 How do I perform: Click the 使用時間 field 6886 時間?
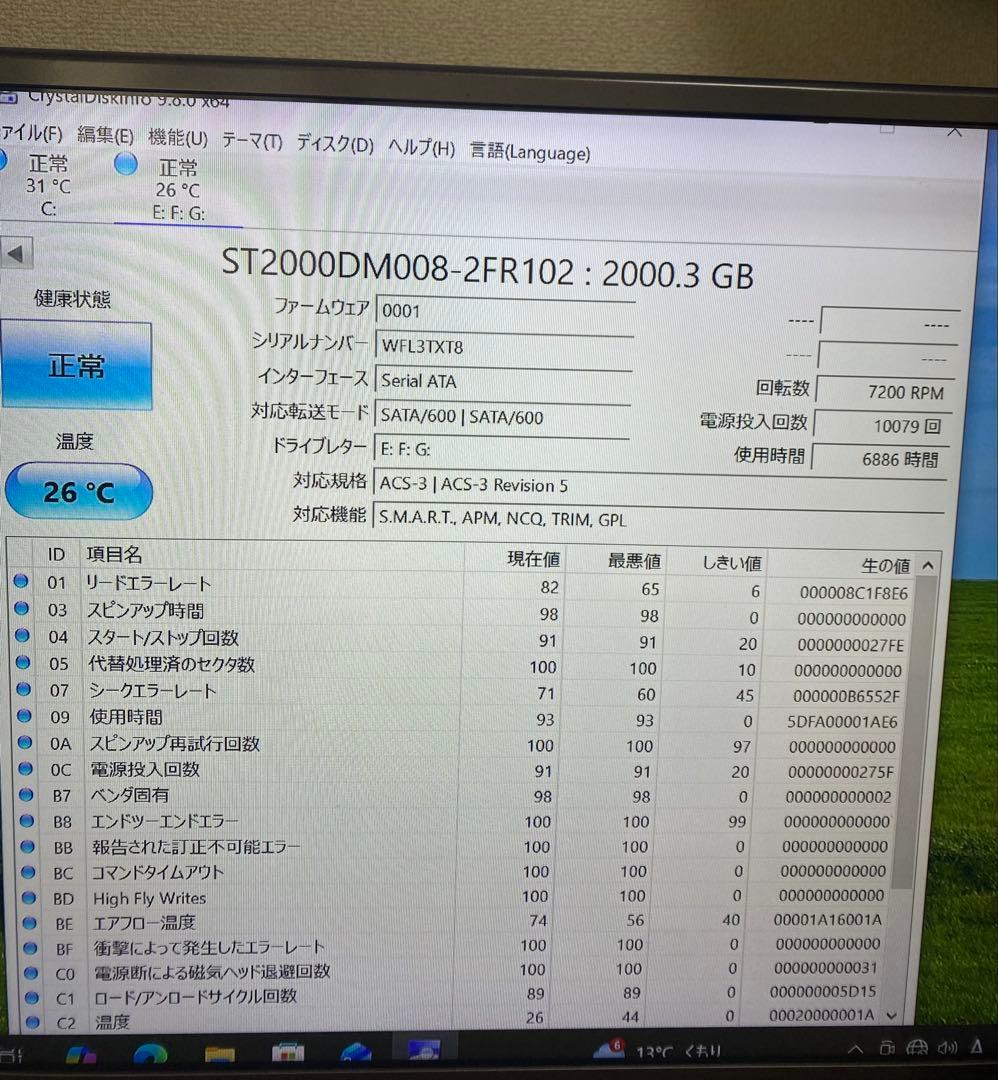[879, 459]
